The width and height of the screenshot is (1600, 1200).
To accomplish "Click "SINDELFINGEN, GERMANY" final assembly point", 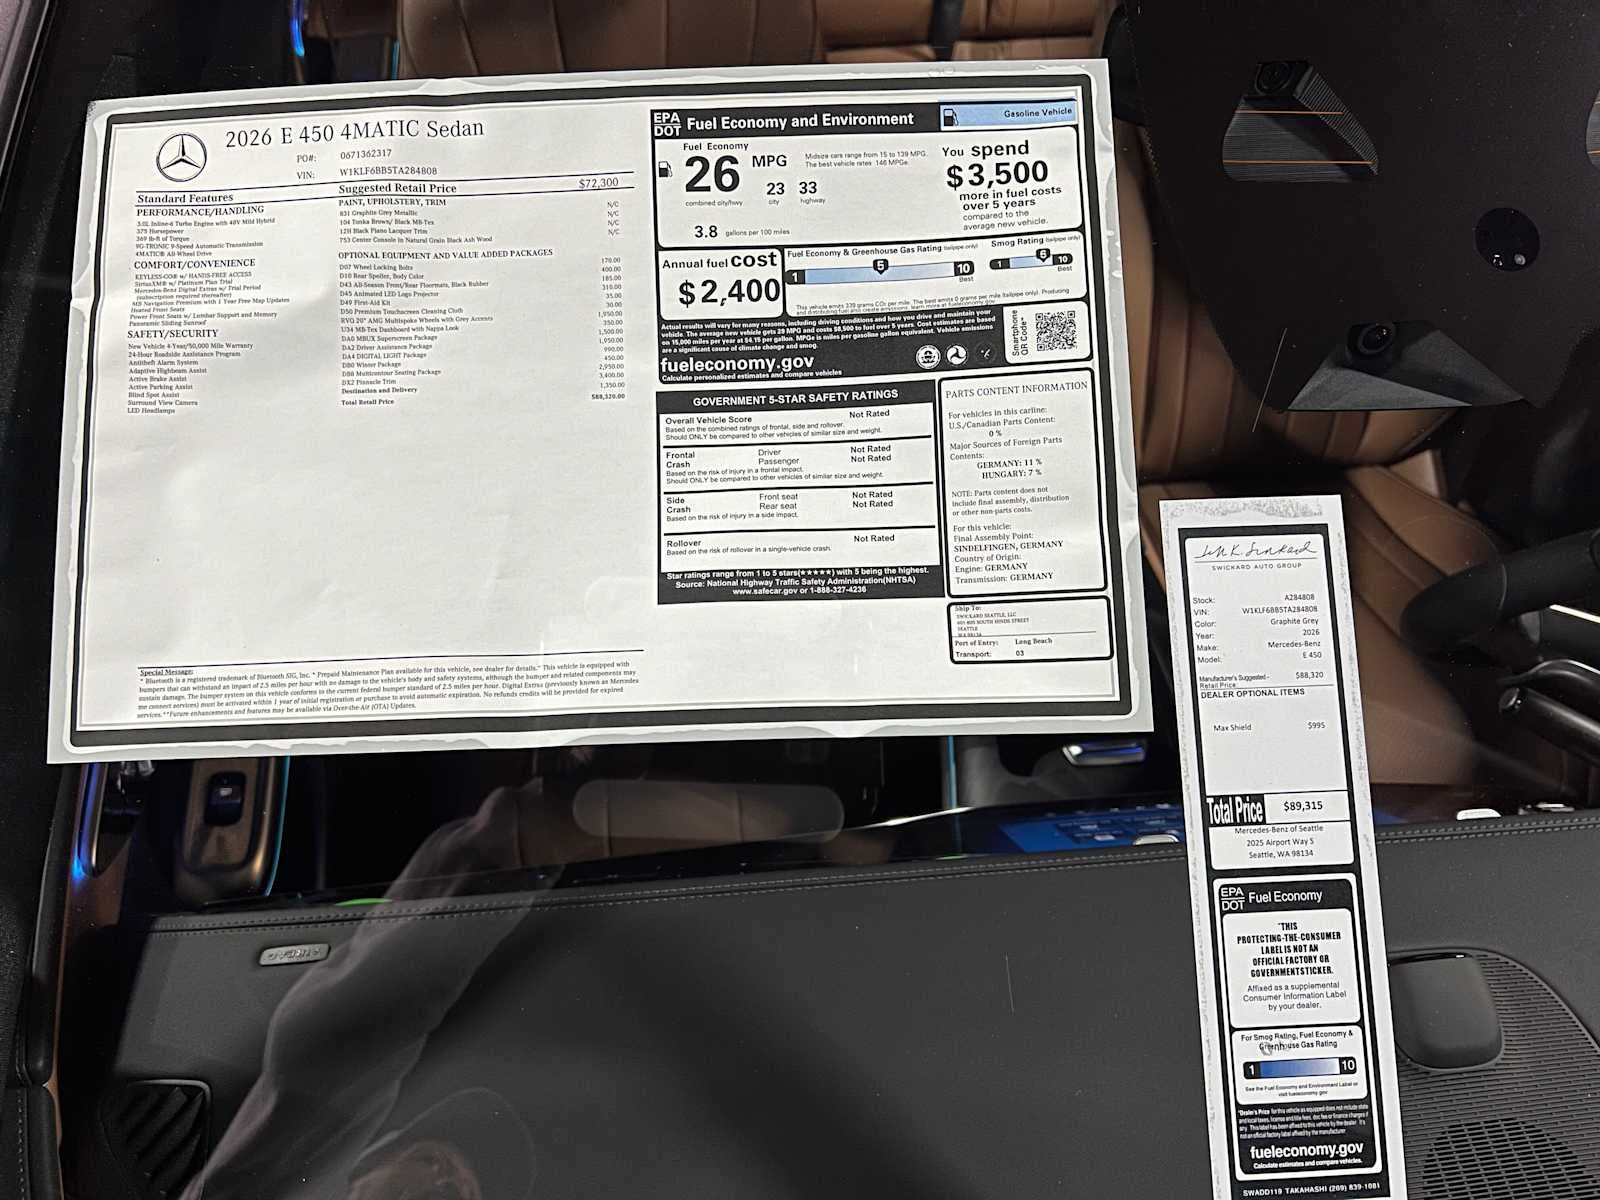I will pos(1008,546).
